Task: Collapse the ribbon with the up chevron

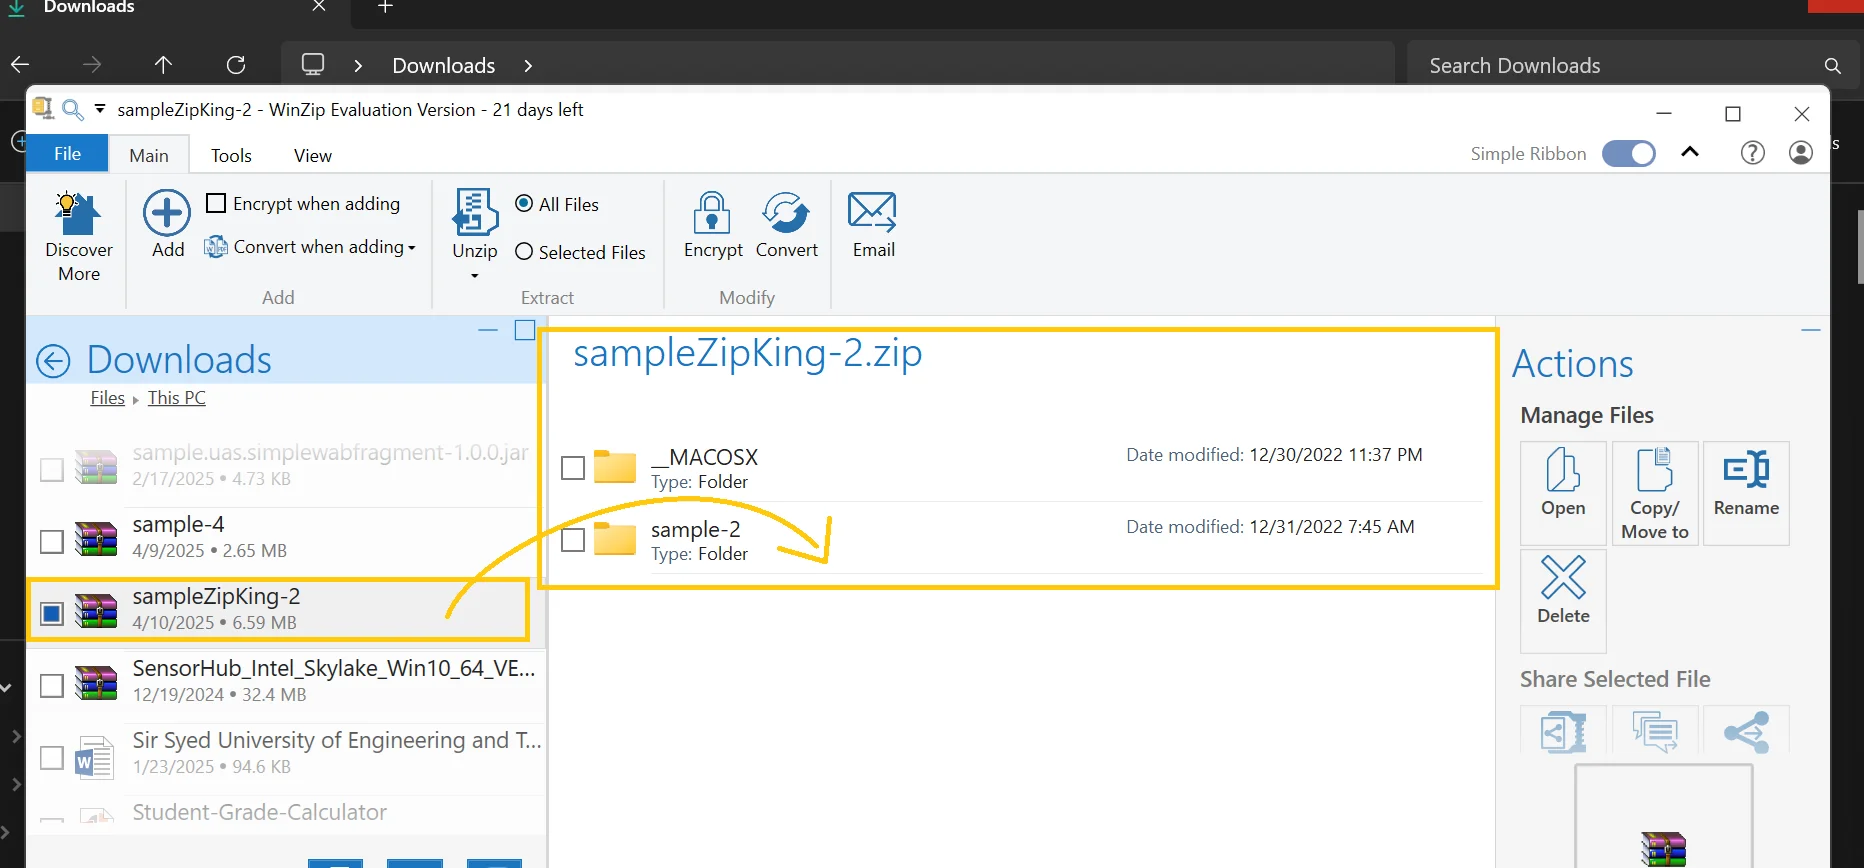Action: [x=1690, y=152]
